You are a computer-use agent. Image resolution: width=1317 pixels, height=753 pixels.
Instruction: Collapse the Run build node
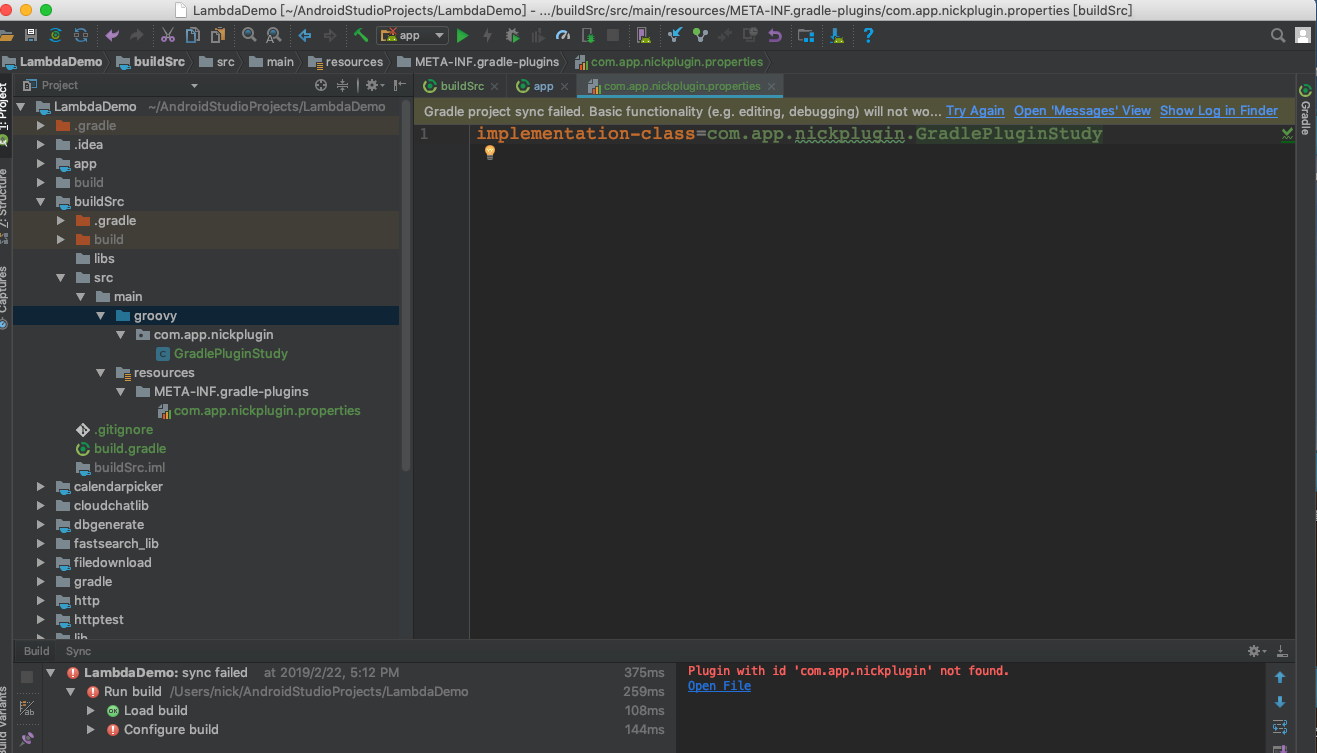tap(71, 691)
